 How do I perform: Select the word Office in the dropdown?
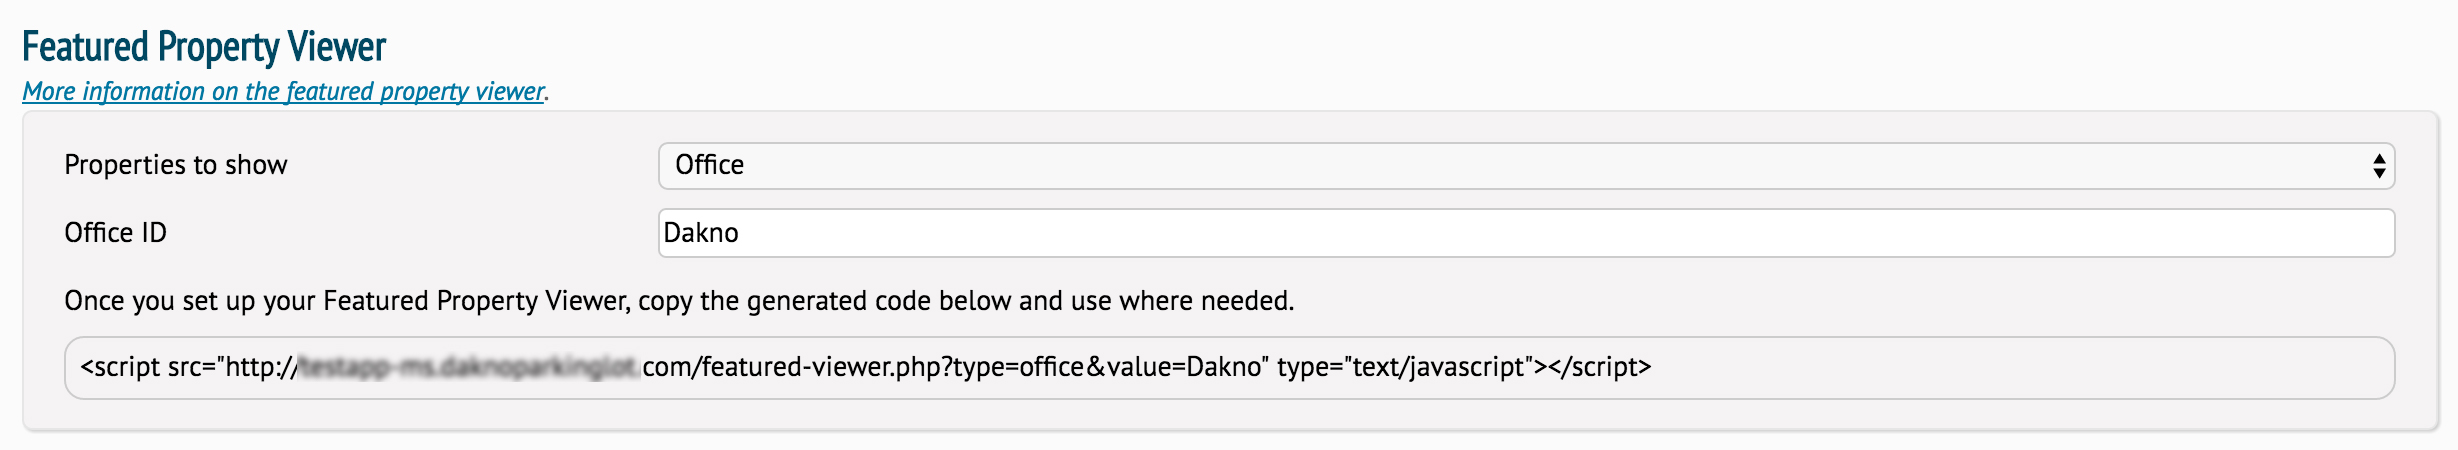coord(709,165)
